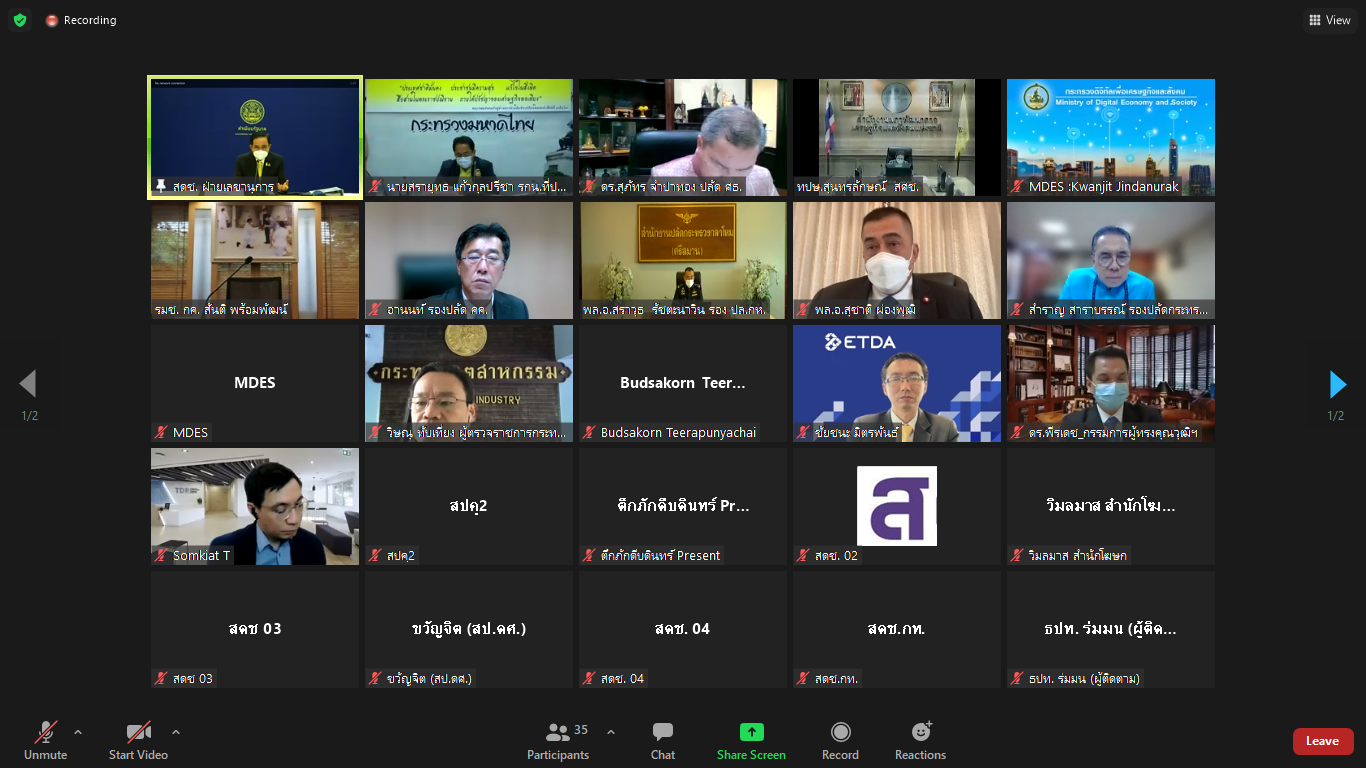Select the ETDA participant video tile
The height and width of the screenshot is (768, 1366).
click(896, 383)
